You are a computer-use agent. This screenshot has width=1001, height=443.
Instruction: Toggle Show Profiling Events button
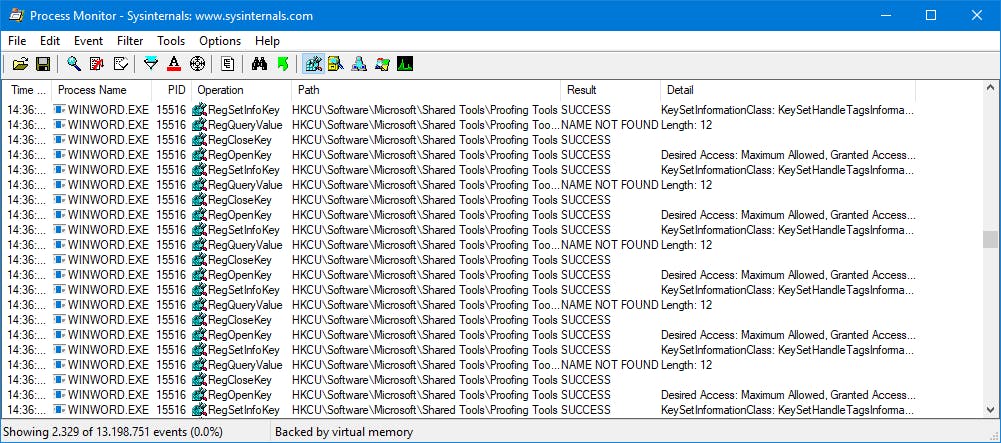click(405, 64)
